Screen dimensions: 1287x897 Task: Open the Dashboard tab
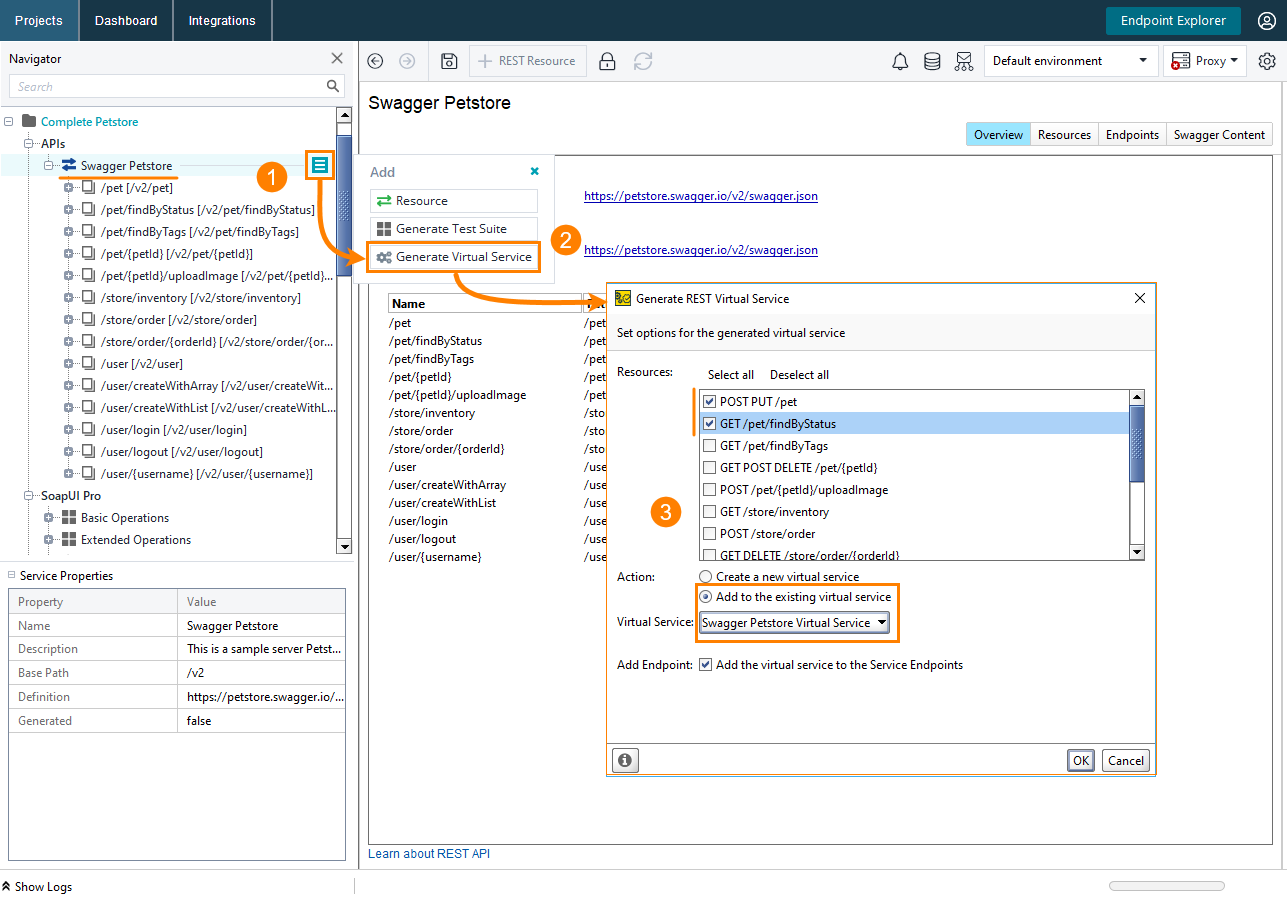126,20
